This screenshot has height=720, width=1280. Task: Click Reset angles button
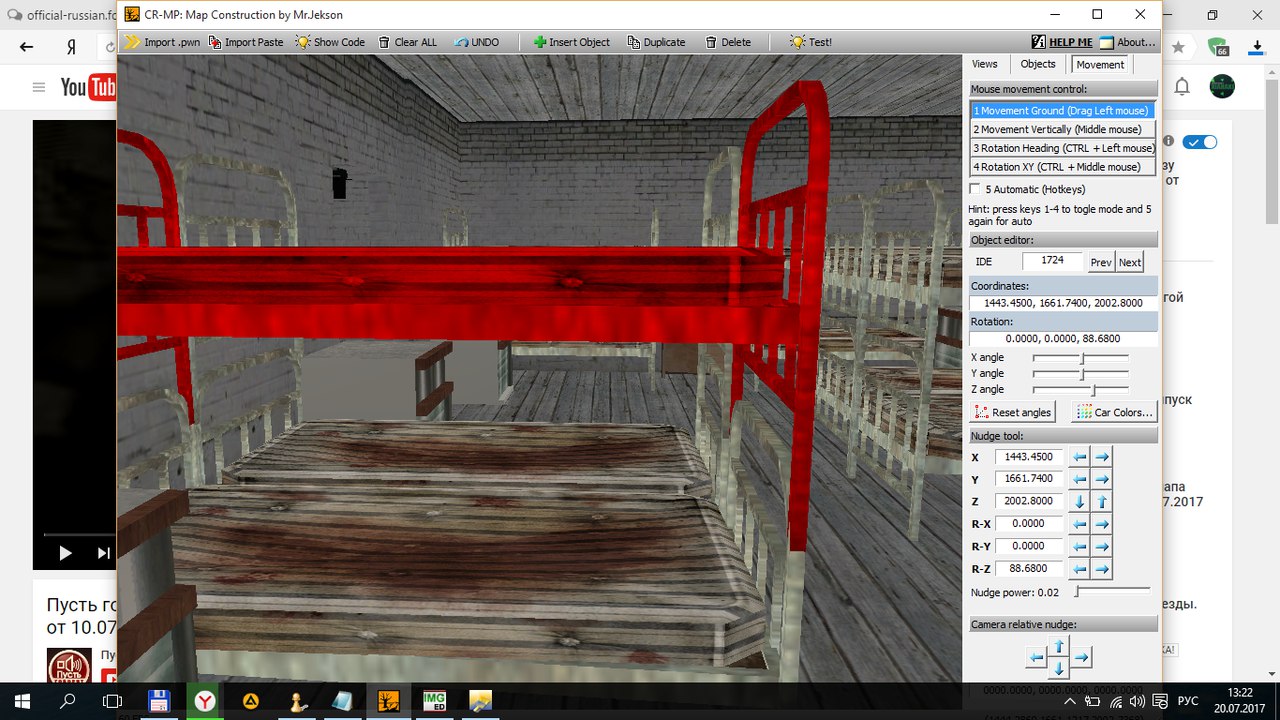(x=1013, y=412)
